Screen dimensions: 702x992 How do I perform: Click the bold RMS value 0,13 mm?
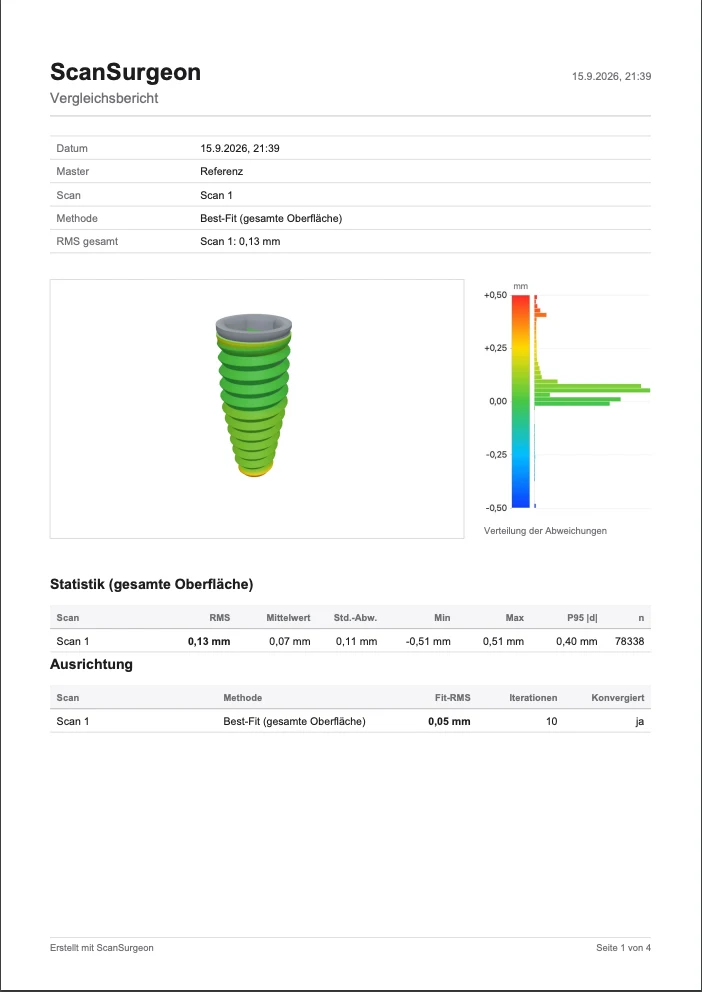point(209,642)
